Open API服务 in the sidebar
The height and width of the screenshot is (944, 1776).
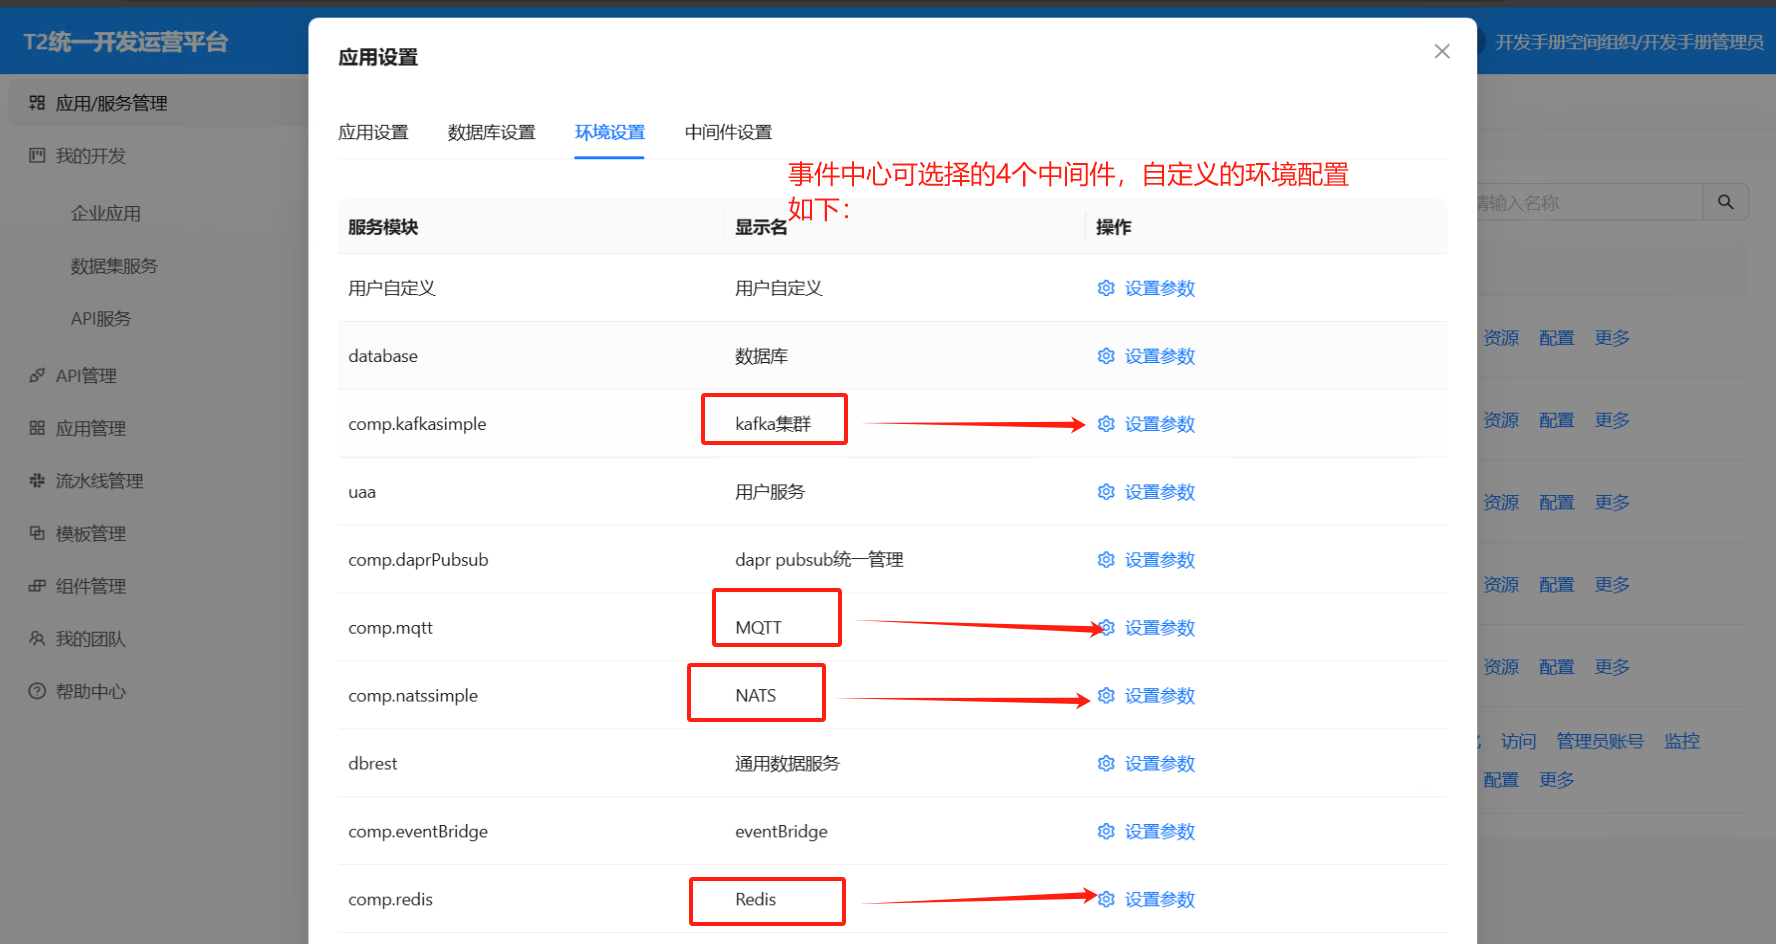pos(101,319)
